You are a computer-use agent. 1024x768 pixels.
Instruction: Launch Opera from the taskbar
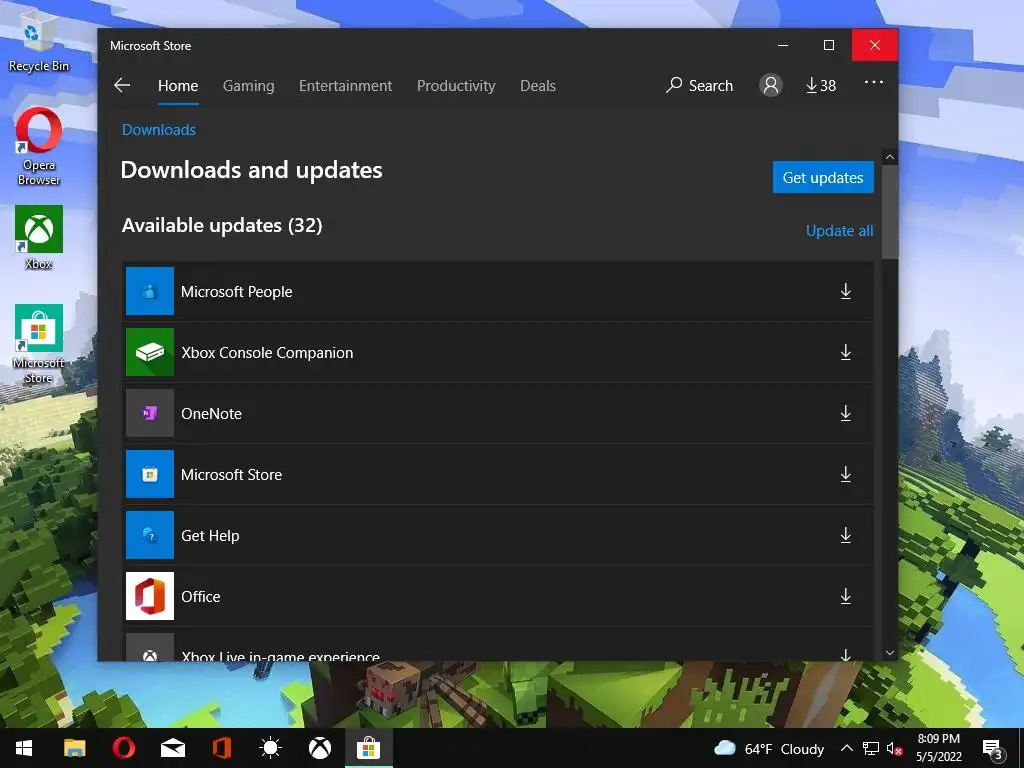click(124, 748)
